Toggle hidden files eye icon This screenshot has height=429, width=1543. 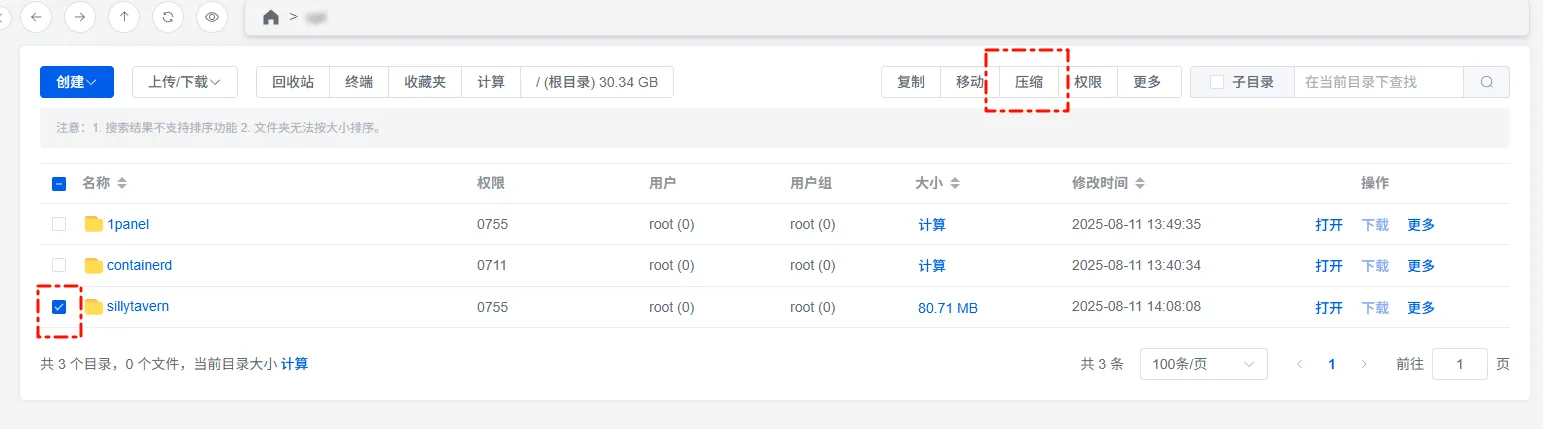coord(212,16)
